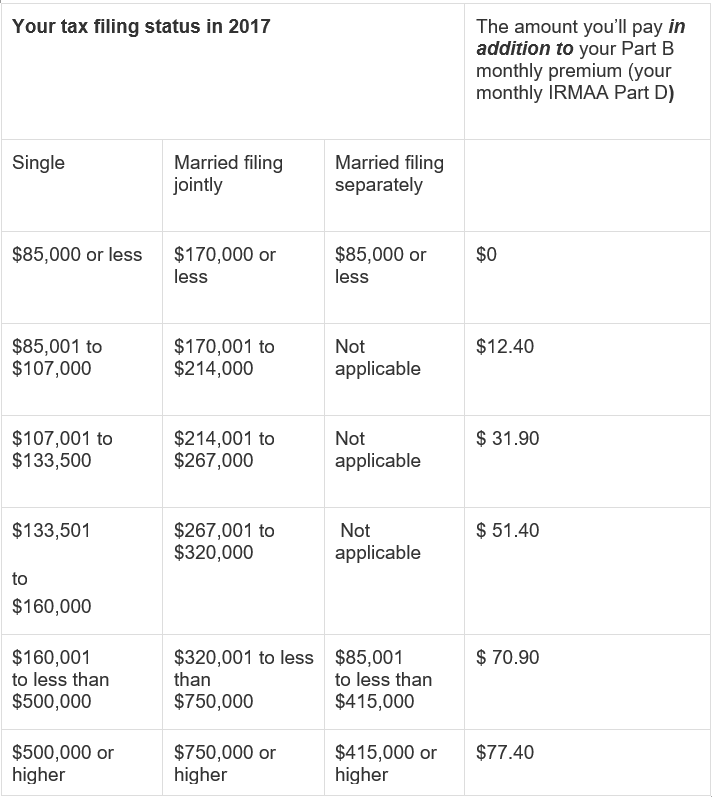Click the $77.40 amount cell
Image resolution: width=712 pixels, height=797 pixels.
pos(506,753)
